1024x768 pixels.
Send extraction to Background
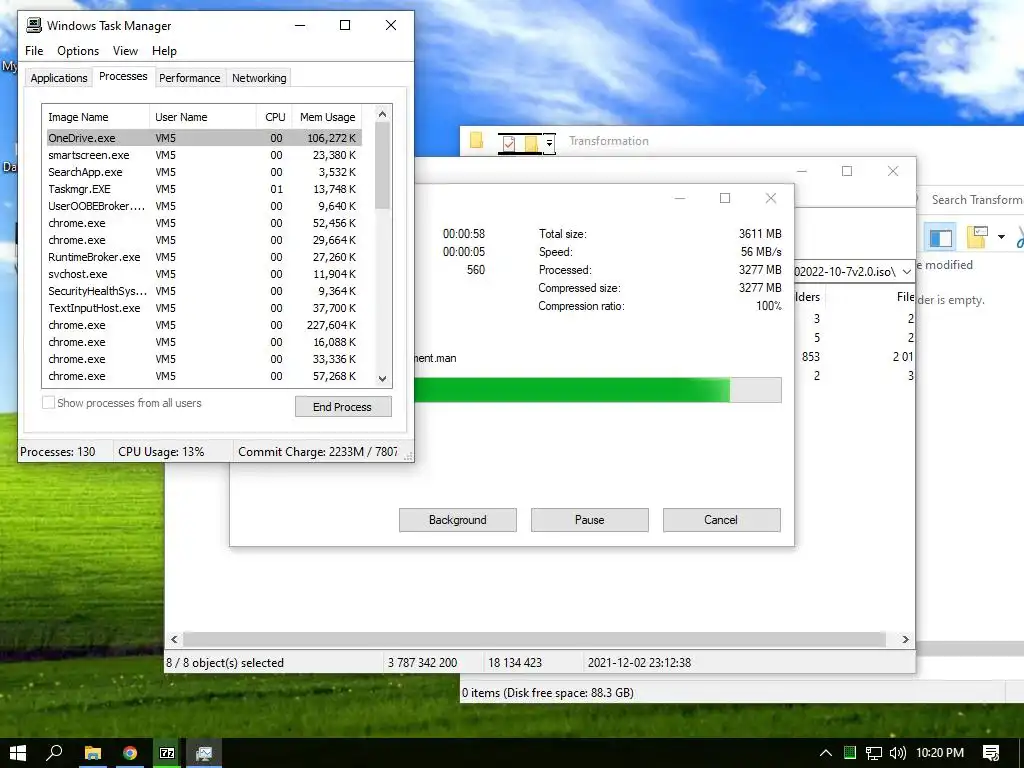click(x=458, y=520)
